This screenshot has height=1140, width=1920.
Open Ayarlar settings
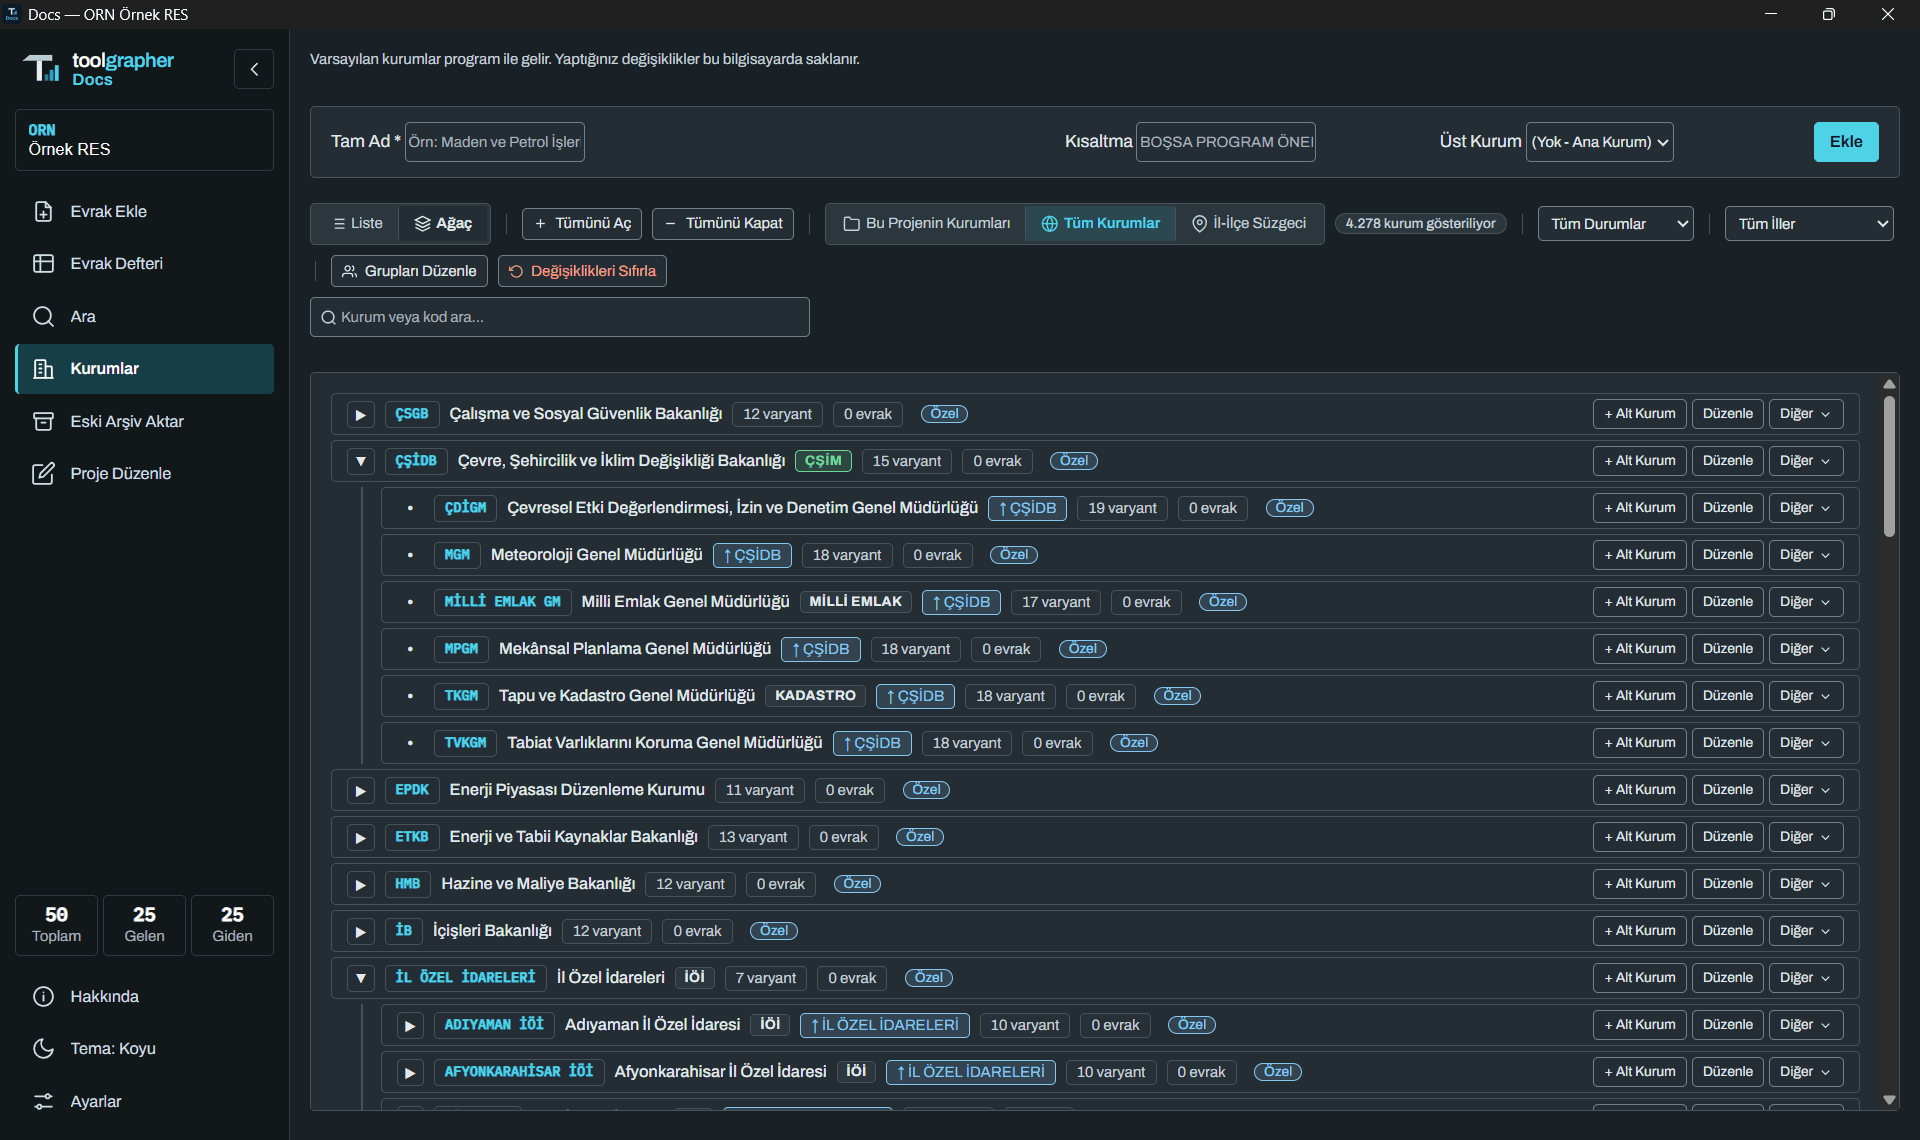pos(144,1101)
